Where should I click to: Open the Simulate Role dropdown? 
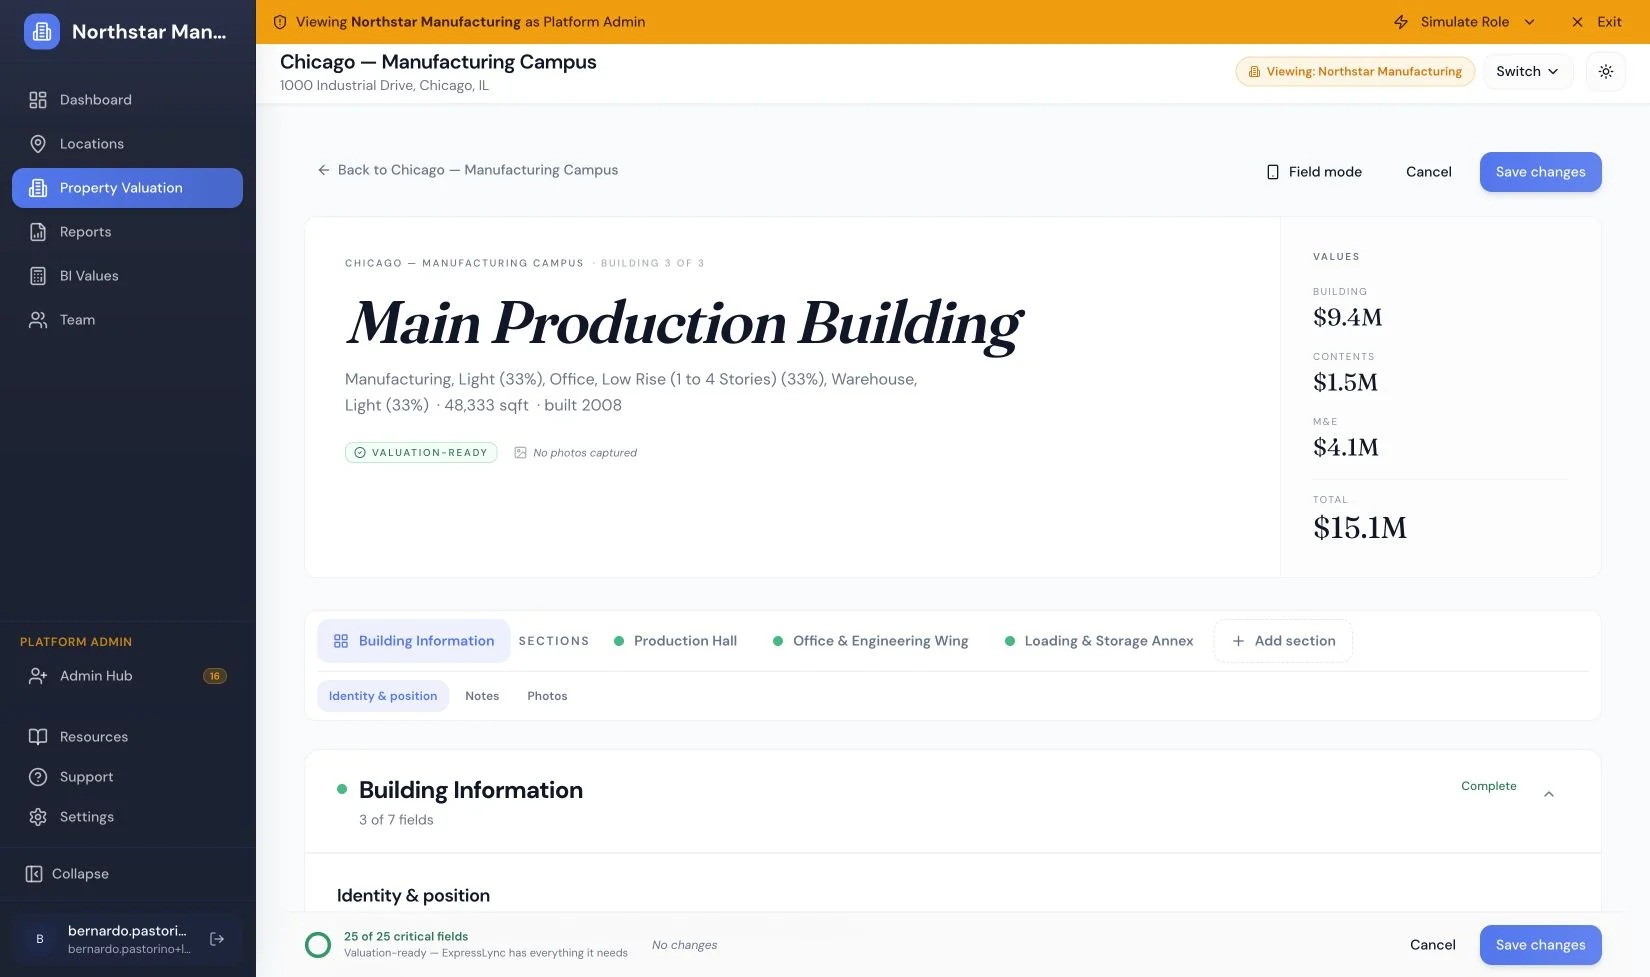(1464, 22)
